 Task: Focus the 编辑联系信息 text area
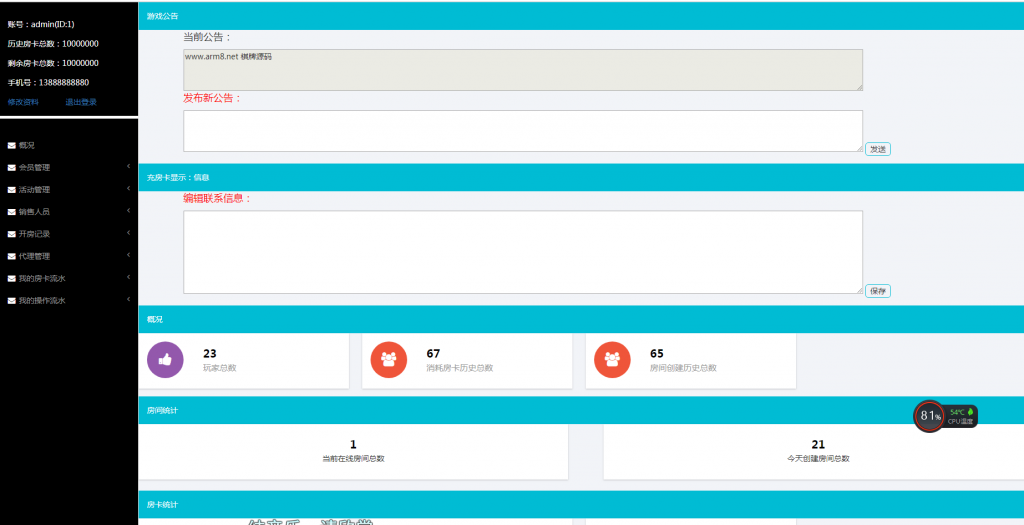click(522, 252)
